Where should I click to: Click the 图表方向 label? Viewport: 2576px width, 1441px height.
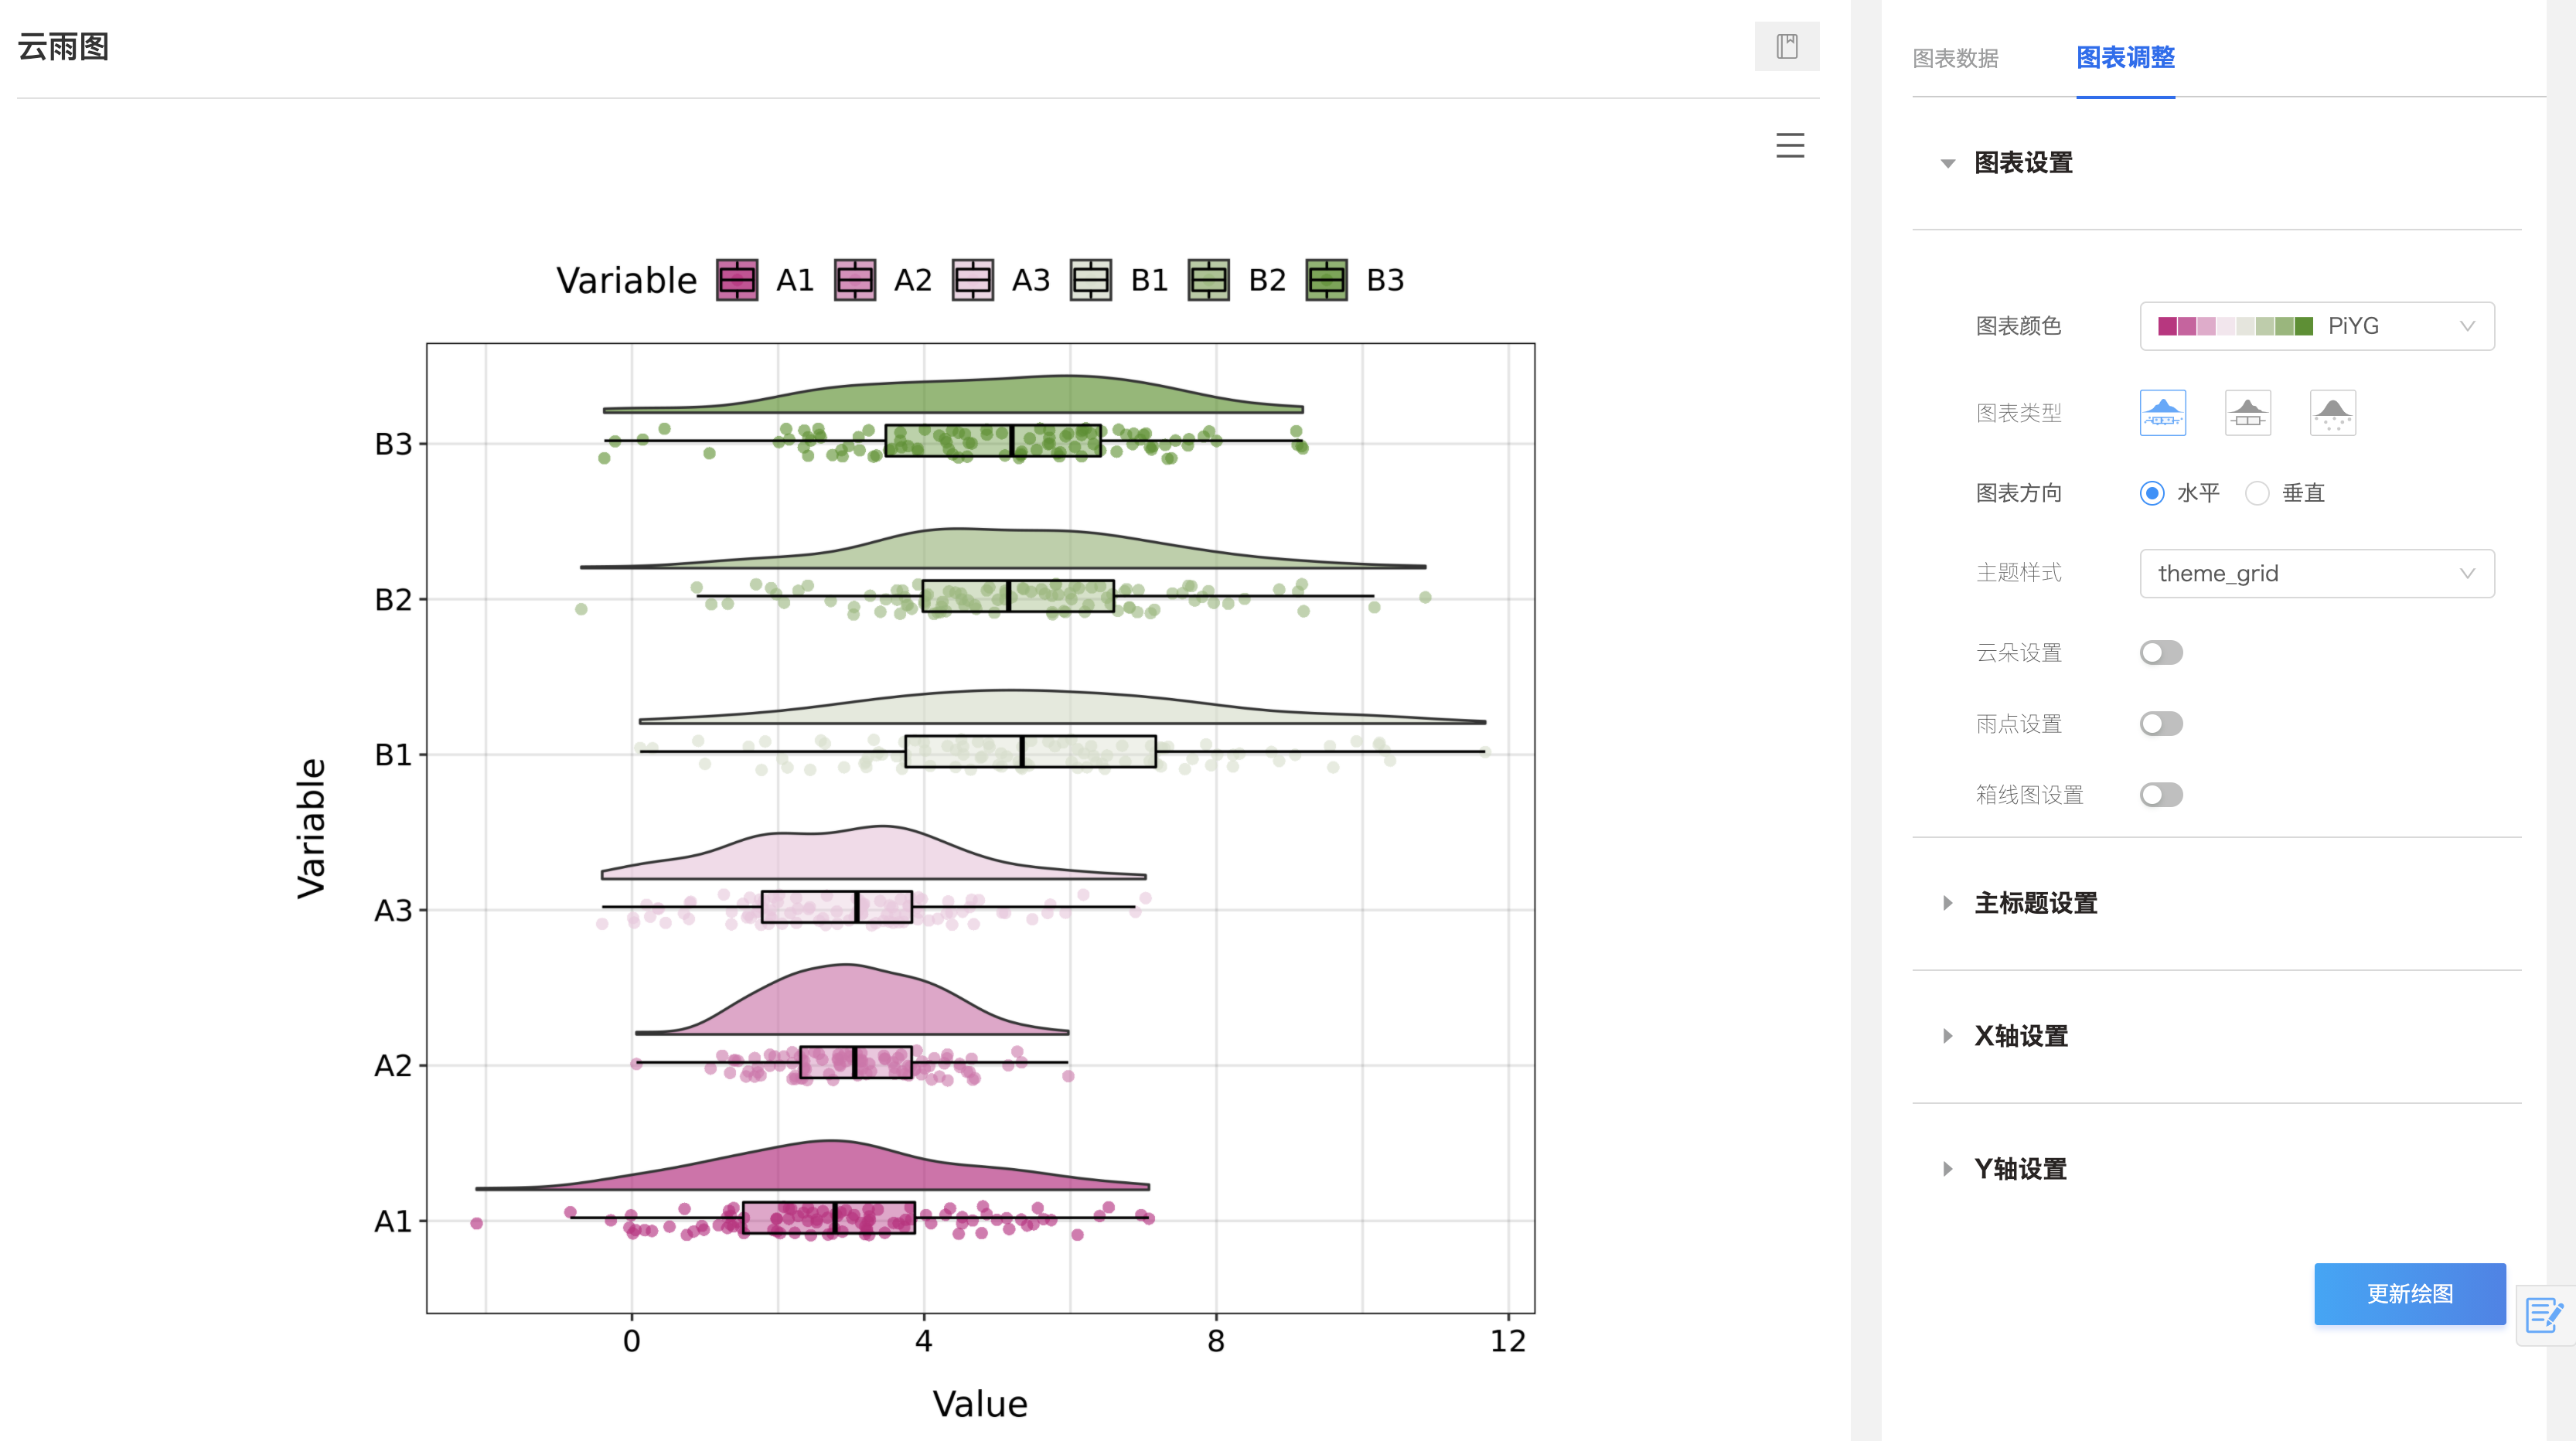(x=2018, y=493)
